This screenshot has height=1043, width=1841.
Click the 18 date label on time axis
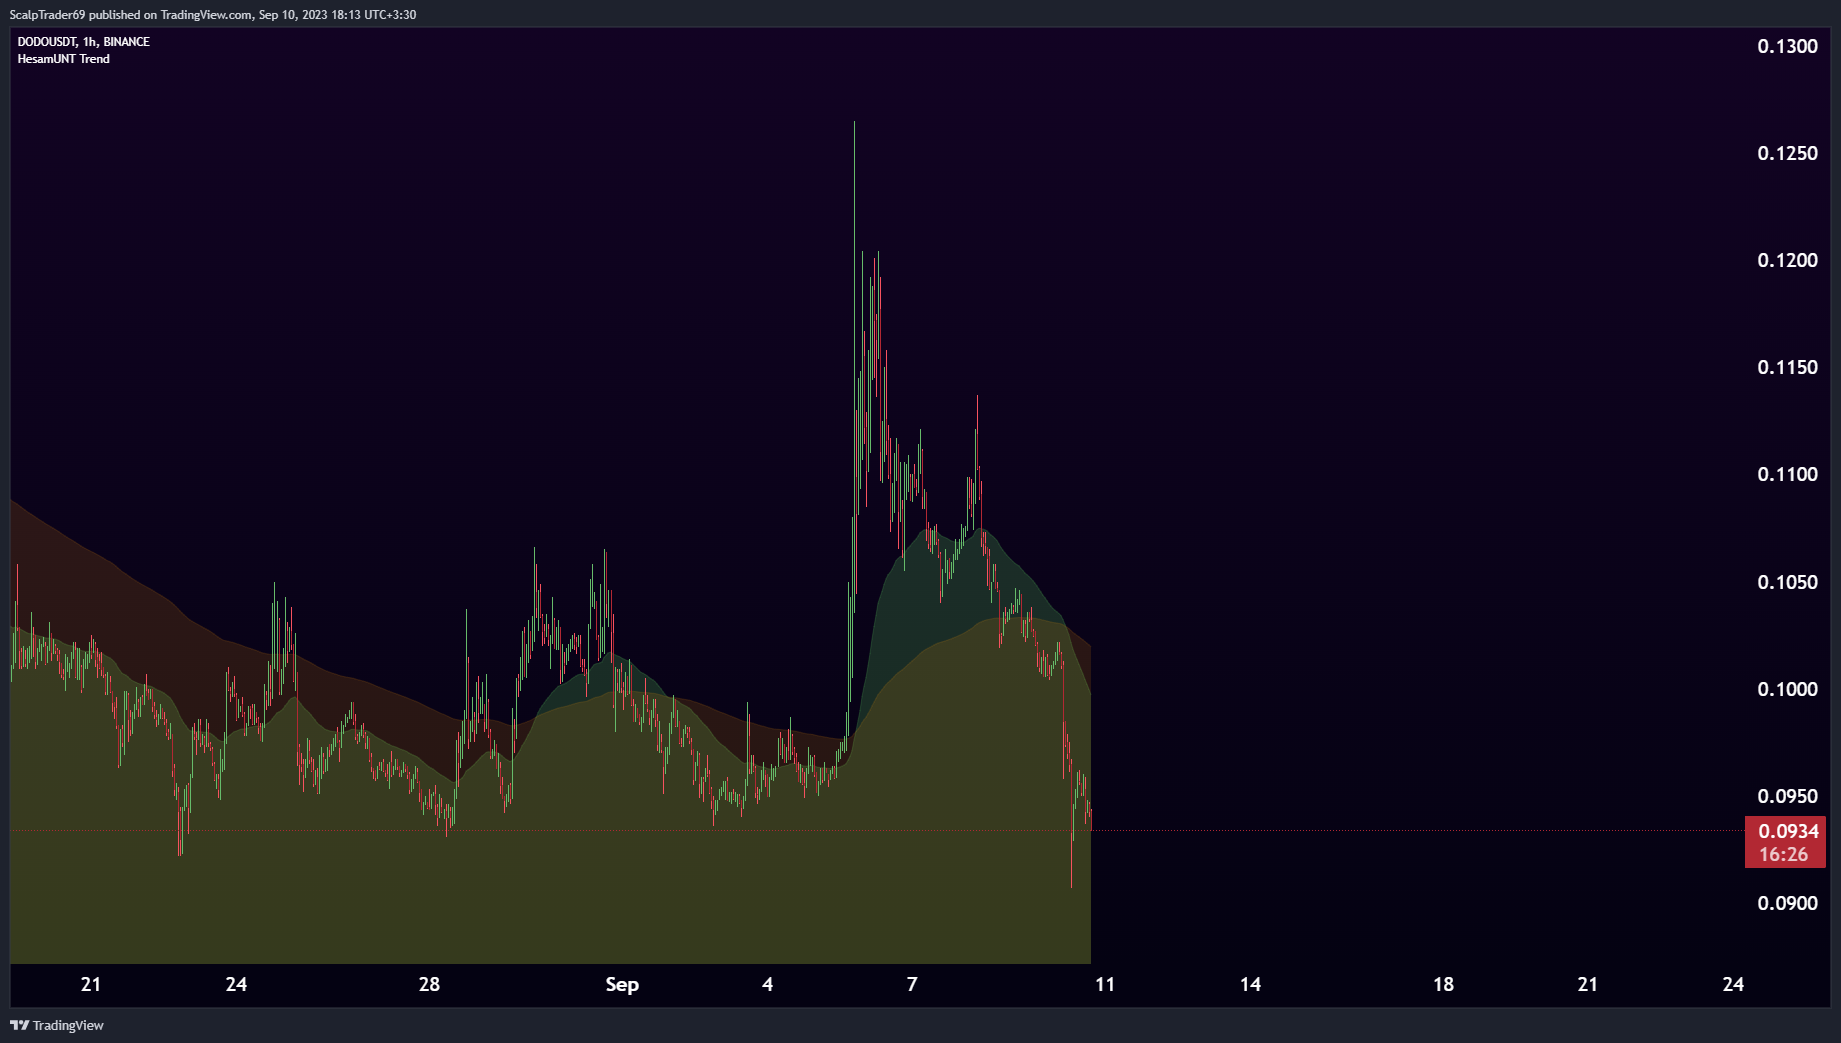point(1443,984)
